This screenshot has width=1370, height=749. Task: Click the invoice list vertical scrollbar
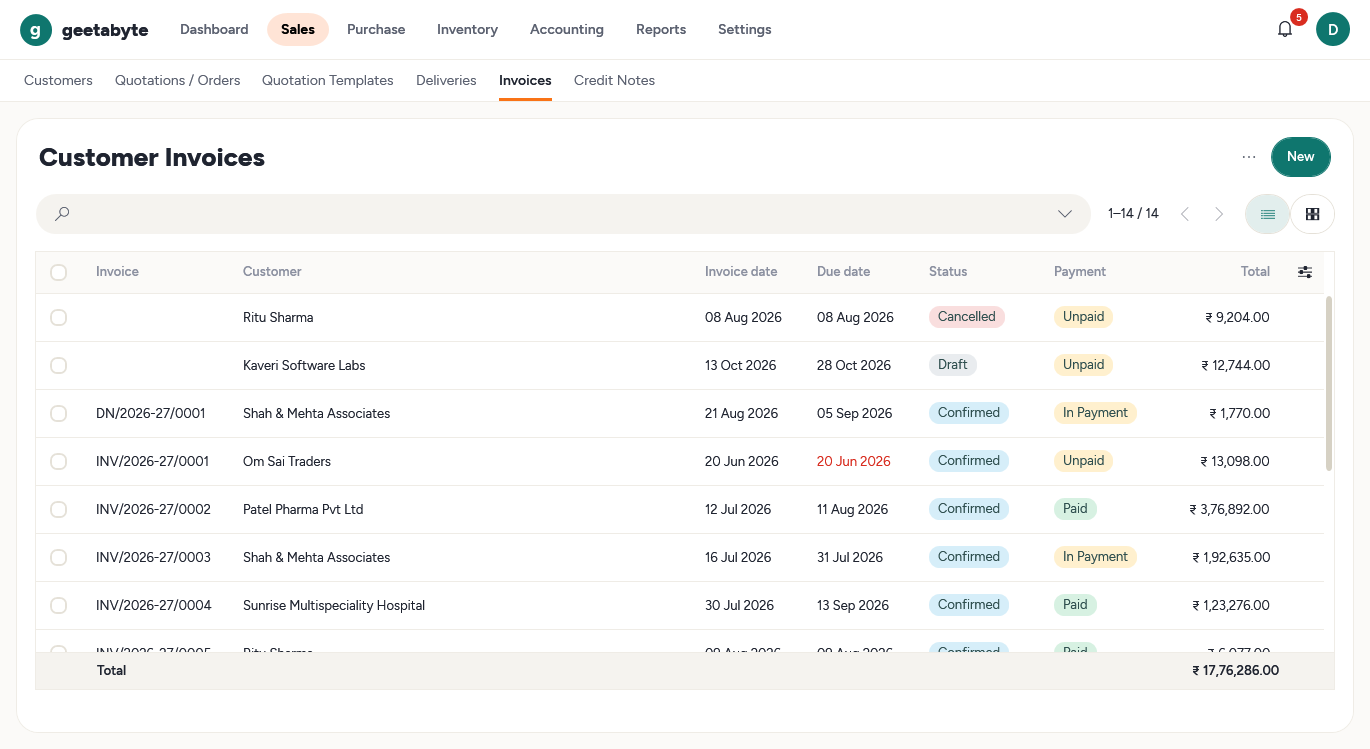pyautogui.click(x=1328, y=383)
